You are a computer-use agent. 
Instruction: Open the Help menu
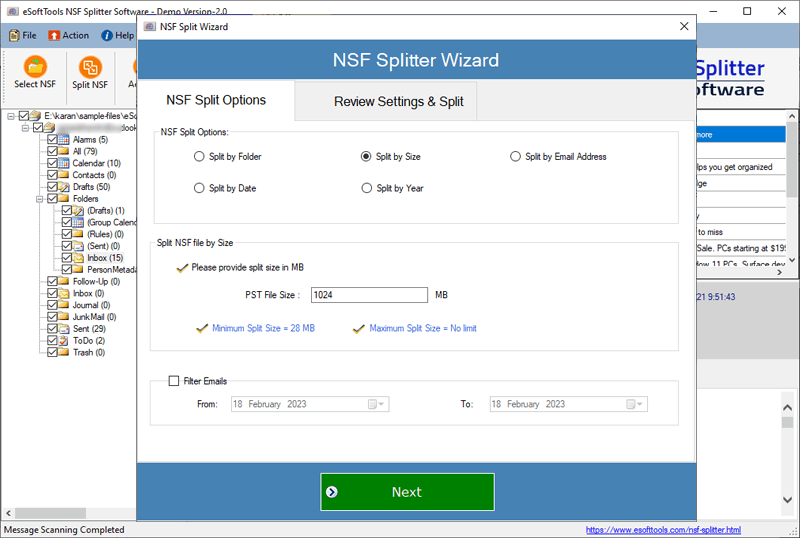[x=118, y=35]
